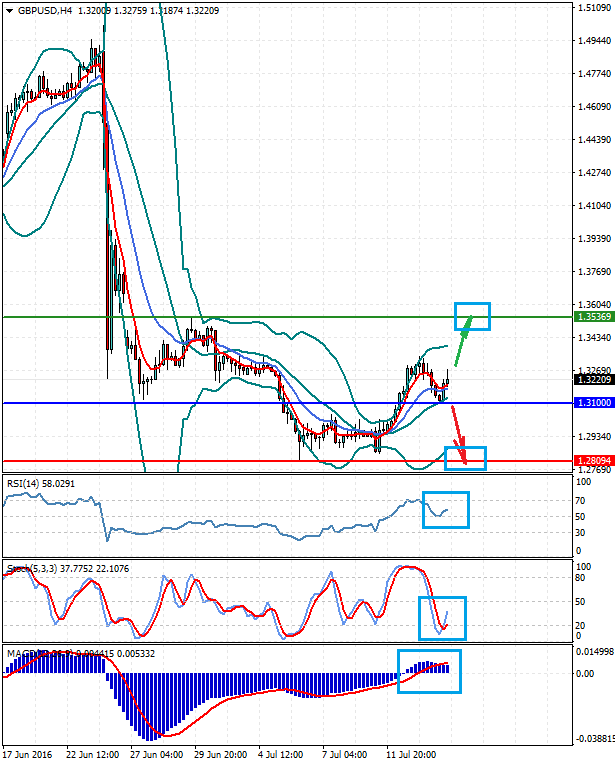Image resolution: width=615 pixels, height=766 pixels.
Task: Click the highlighted box in Stochastic panel
Action: (442, 618)
